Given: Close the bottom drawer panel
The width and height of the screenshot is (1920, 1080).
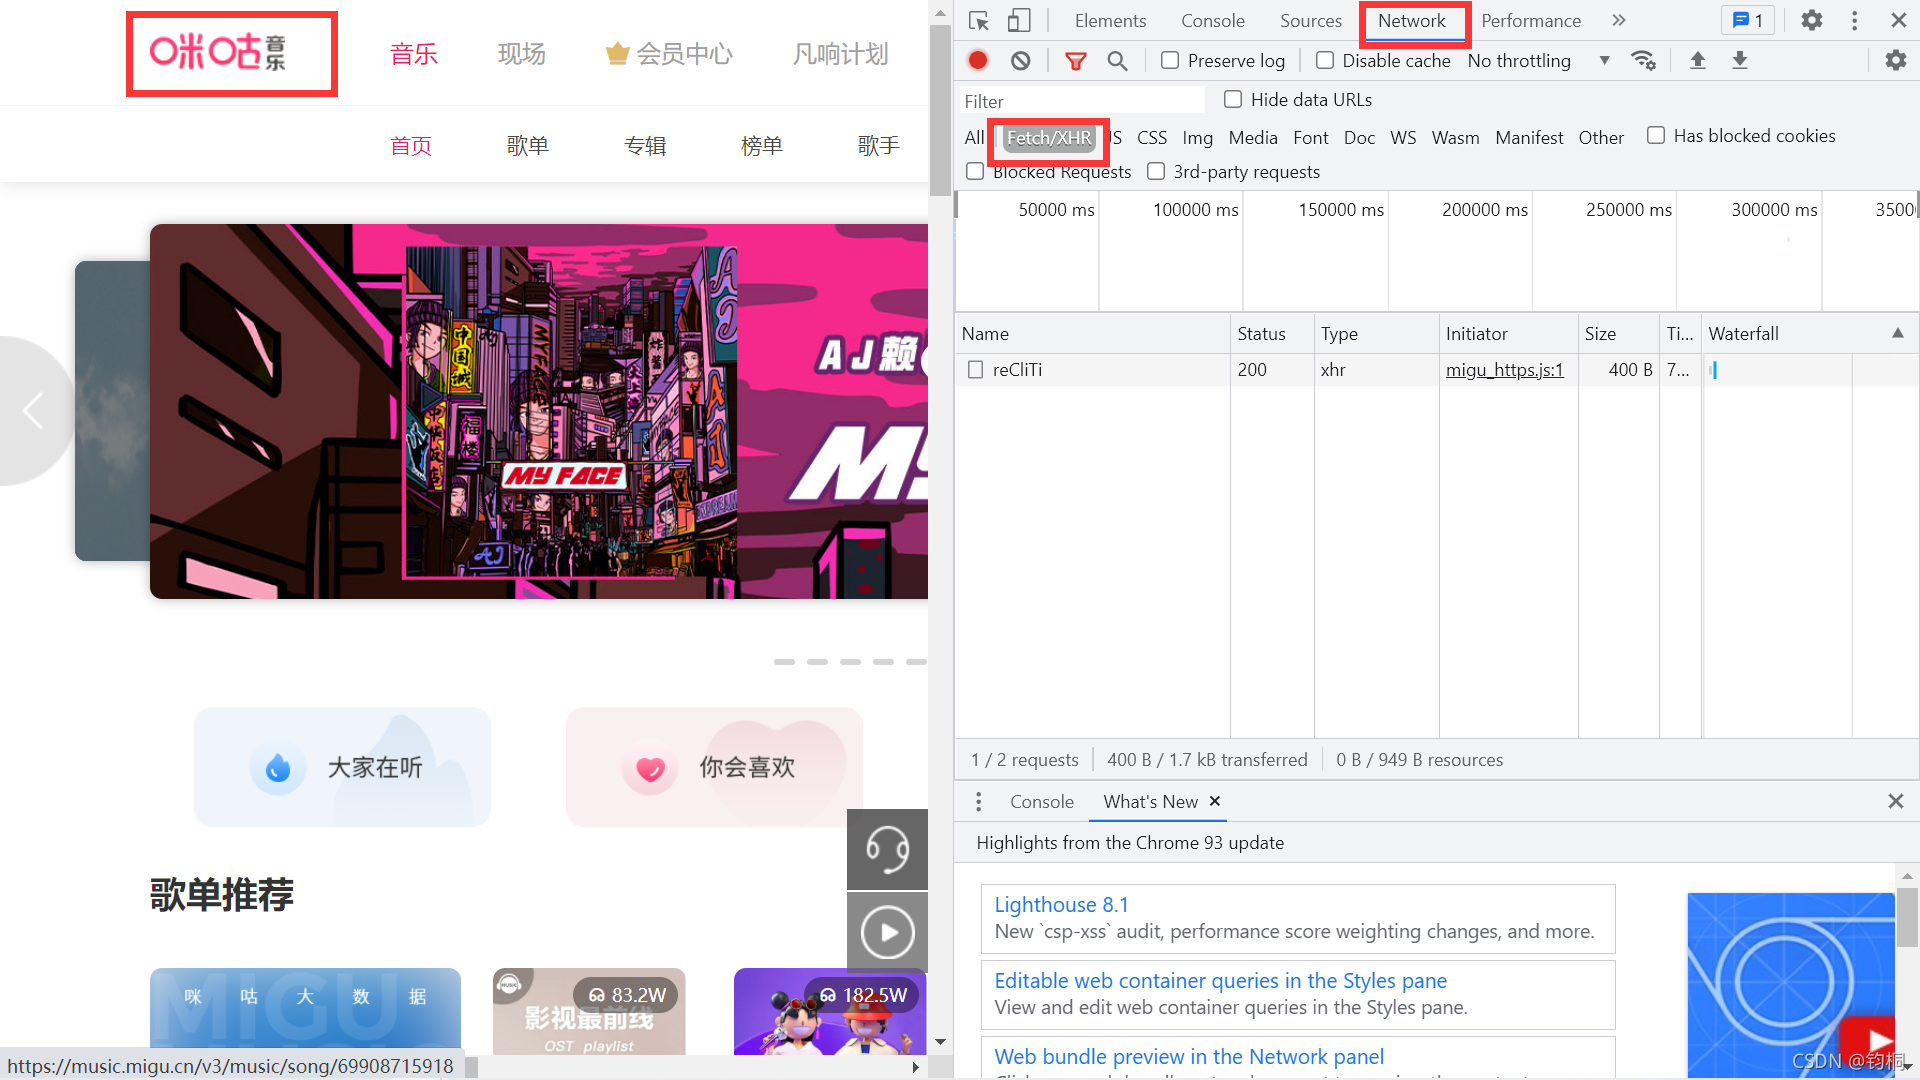Looking at the screenshot, I should [x=1895, y=801].
